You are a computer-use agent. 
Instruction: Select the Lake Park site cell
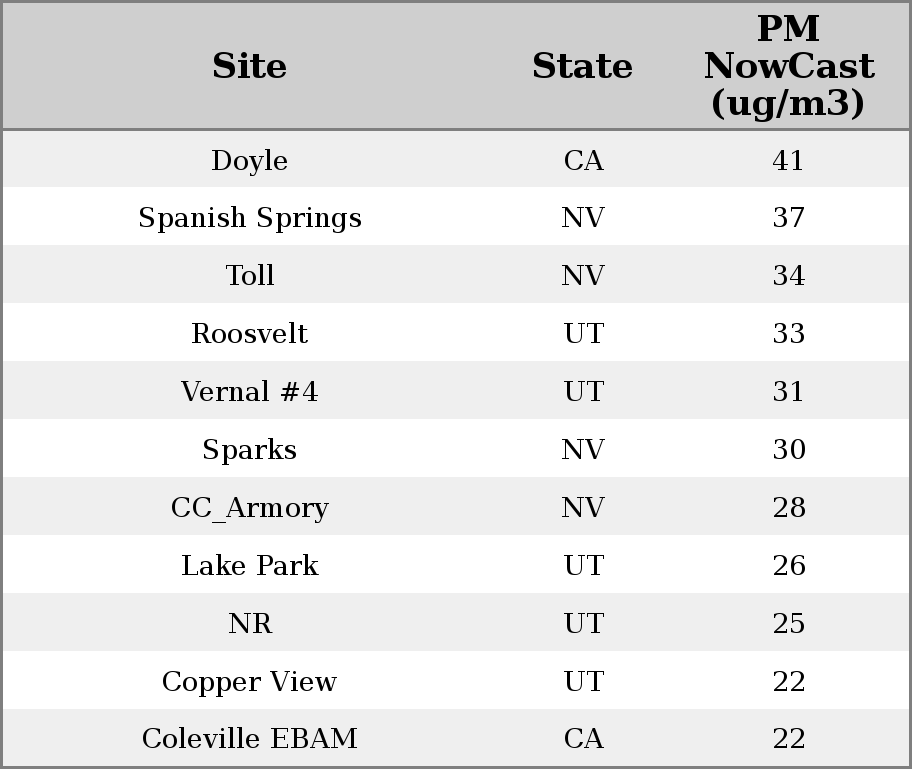250,566
